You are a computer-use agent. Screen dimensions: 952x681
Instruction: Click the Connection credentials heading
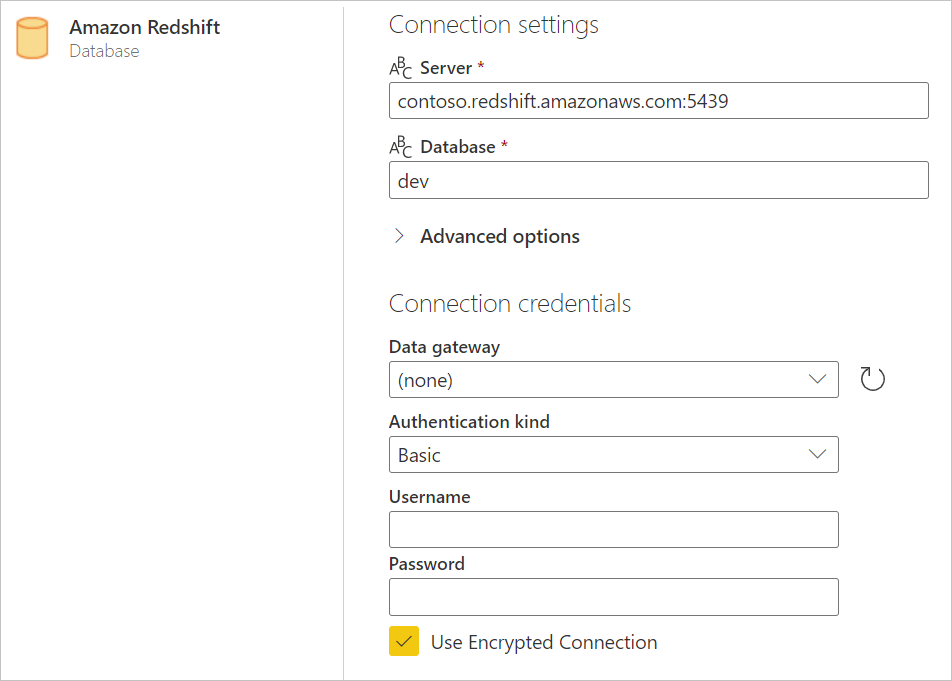pos(510,303)
